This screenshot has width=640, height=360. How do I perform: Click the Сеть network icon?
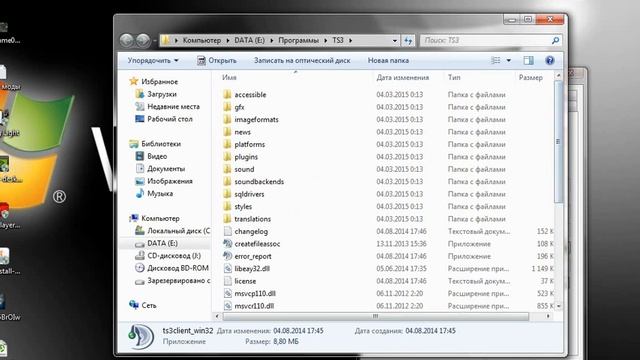point(134,305)
